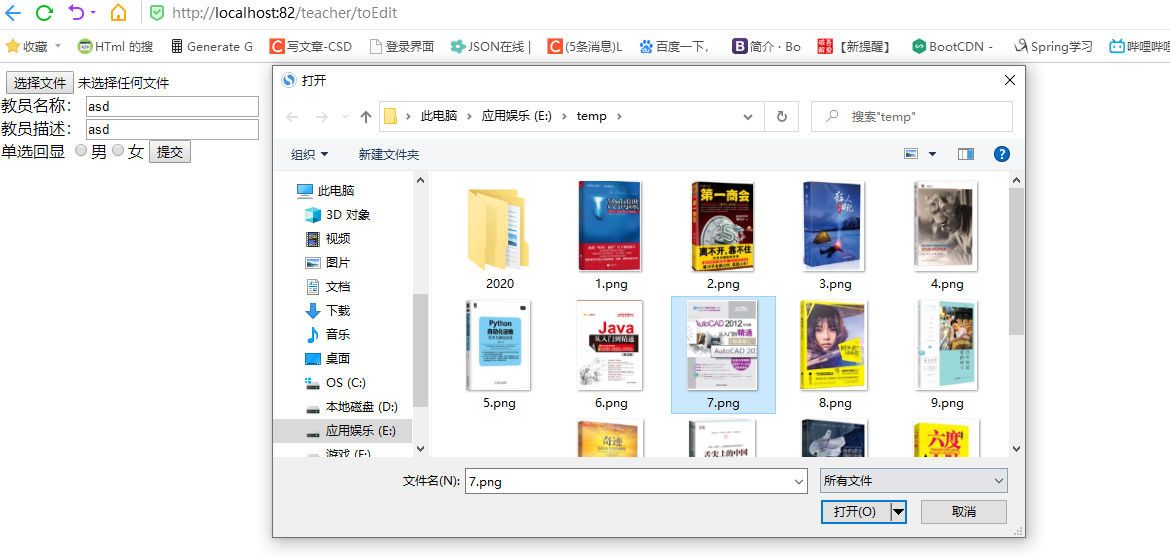Open the 组织 organize menu
1170x556 pixels.
tap(310, 154)
